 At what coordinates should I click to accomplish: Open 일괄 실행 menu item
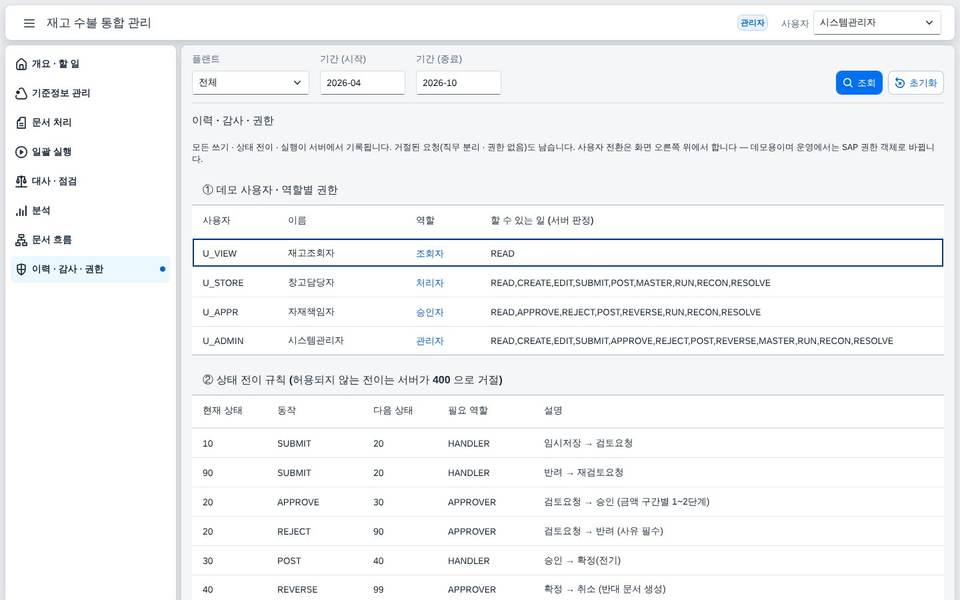[90, 152]
